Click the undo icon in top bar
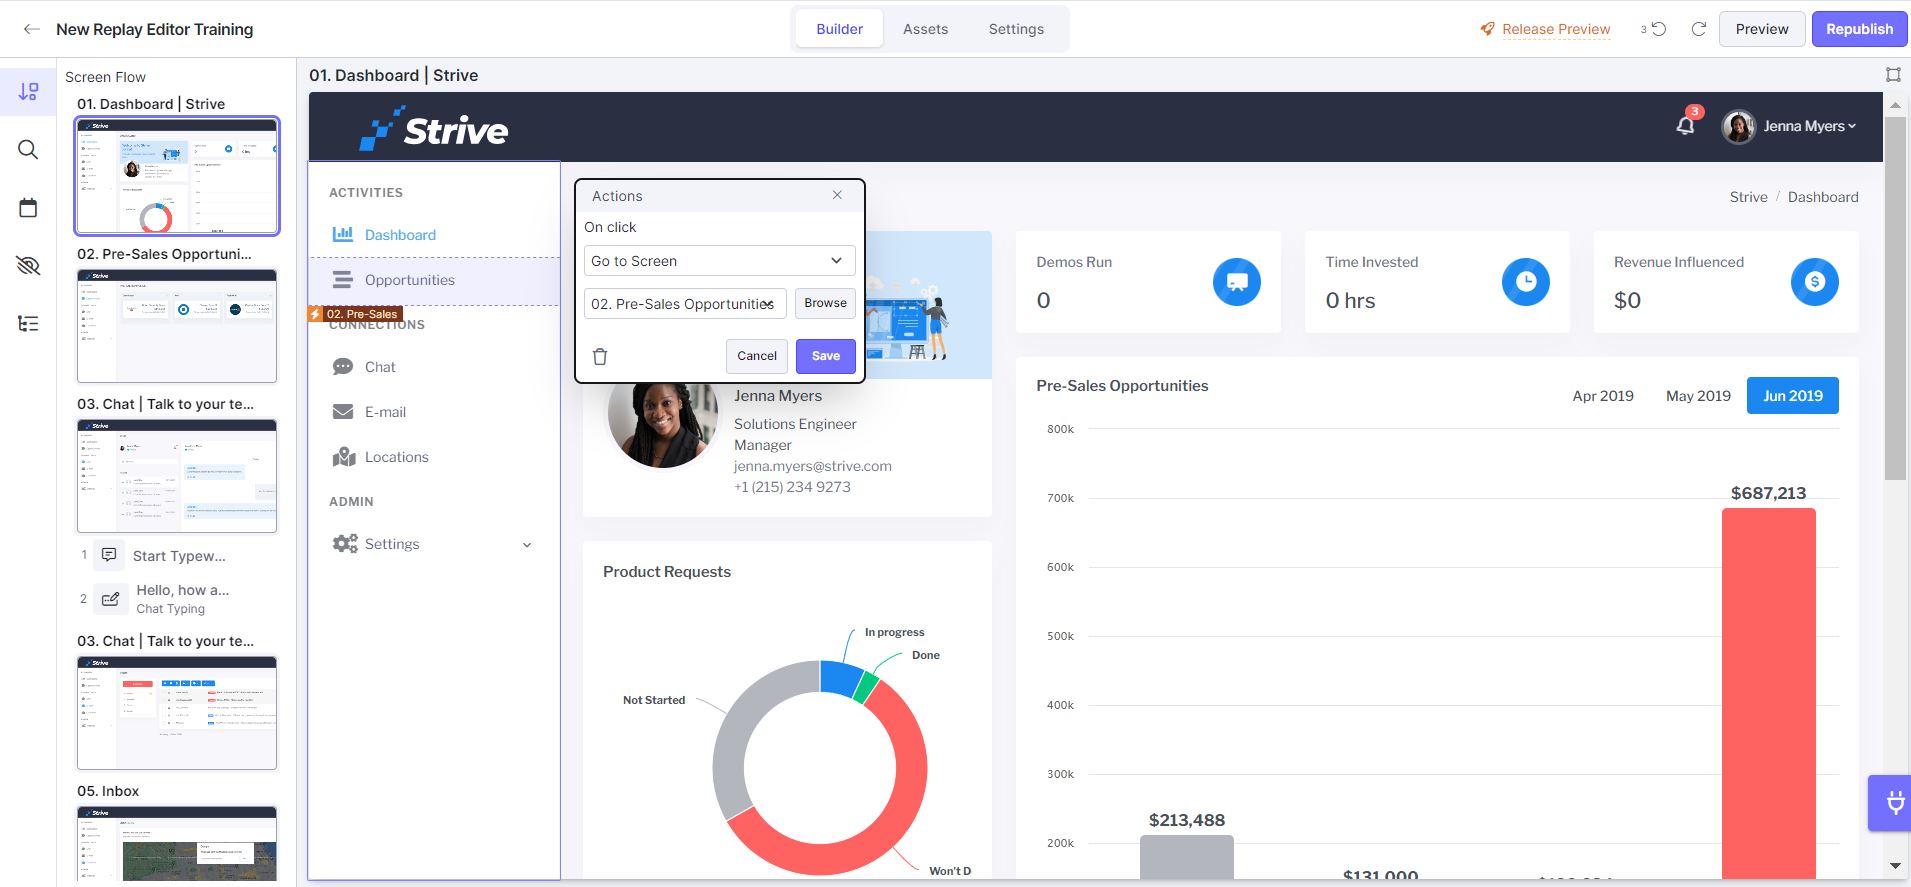1911x887 pixels. click(x=1658, y=29)
